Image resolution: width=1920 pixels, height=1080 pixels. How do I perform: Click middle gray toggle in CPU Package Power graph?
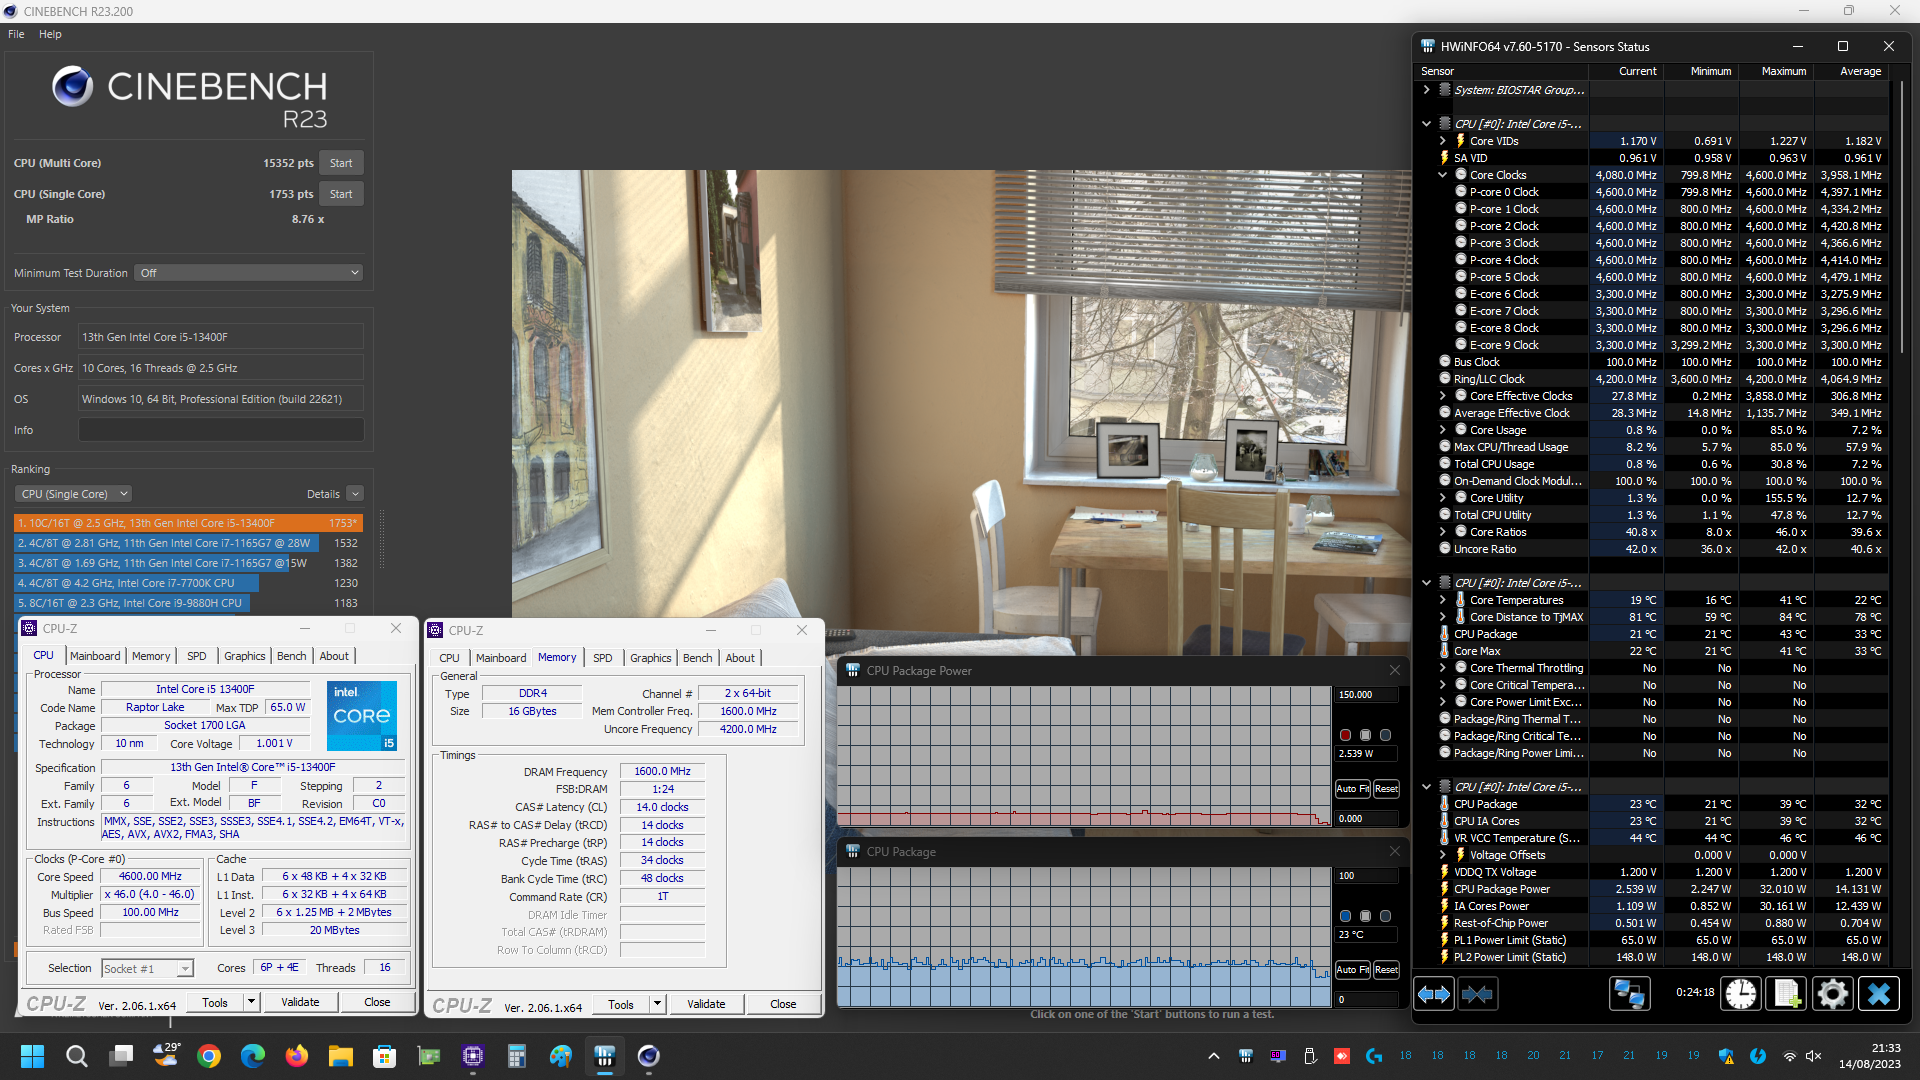[x=1365, y=735]
